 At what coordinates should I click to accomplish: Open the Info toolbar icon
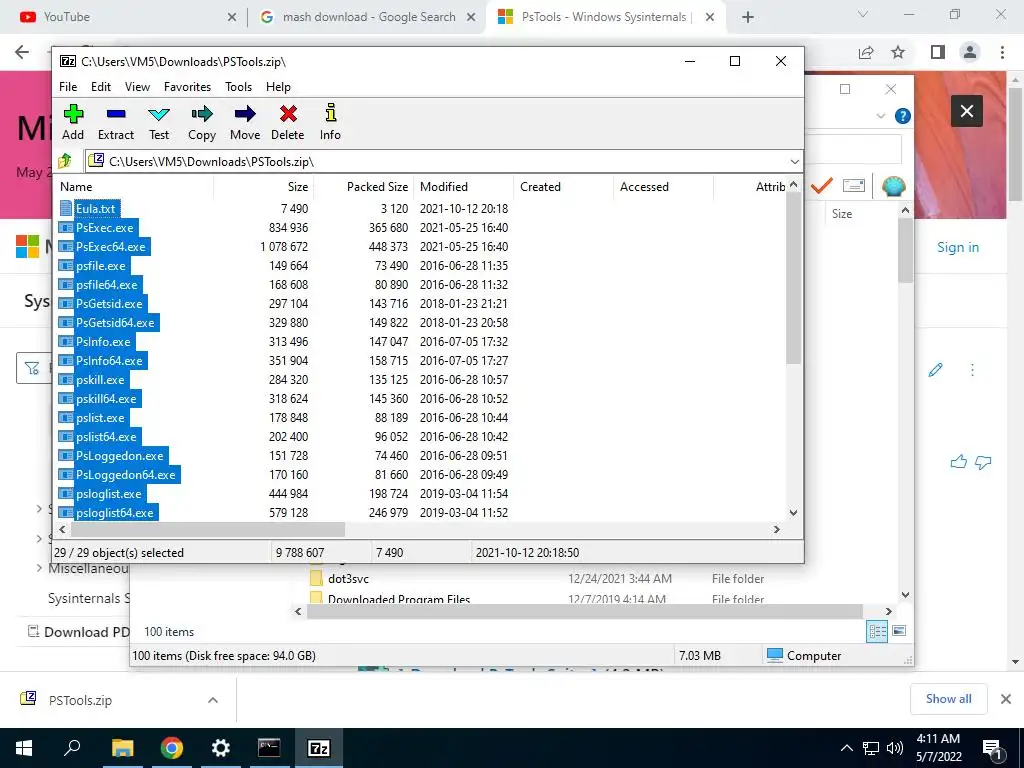tap(330, 121)
